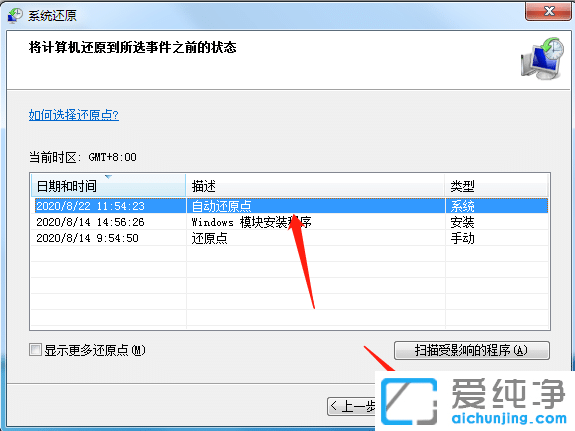This screenshot has height=431, width=575.
Task: Click the 扫描受影响的程序 button
Action: coord(472,350)
